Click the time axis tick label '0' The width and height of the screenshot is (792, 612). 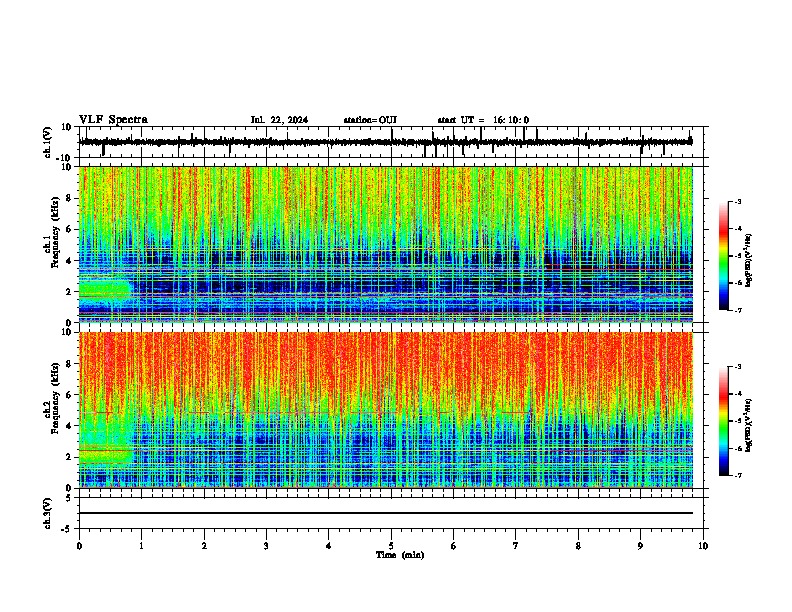click(79, 546)
